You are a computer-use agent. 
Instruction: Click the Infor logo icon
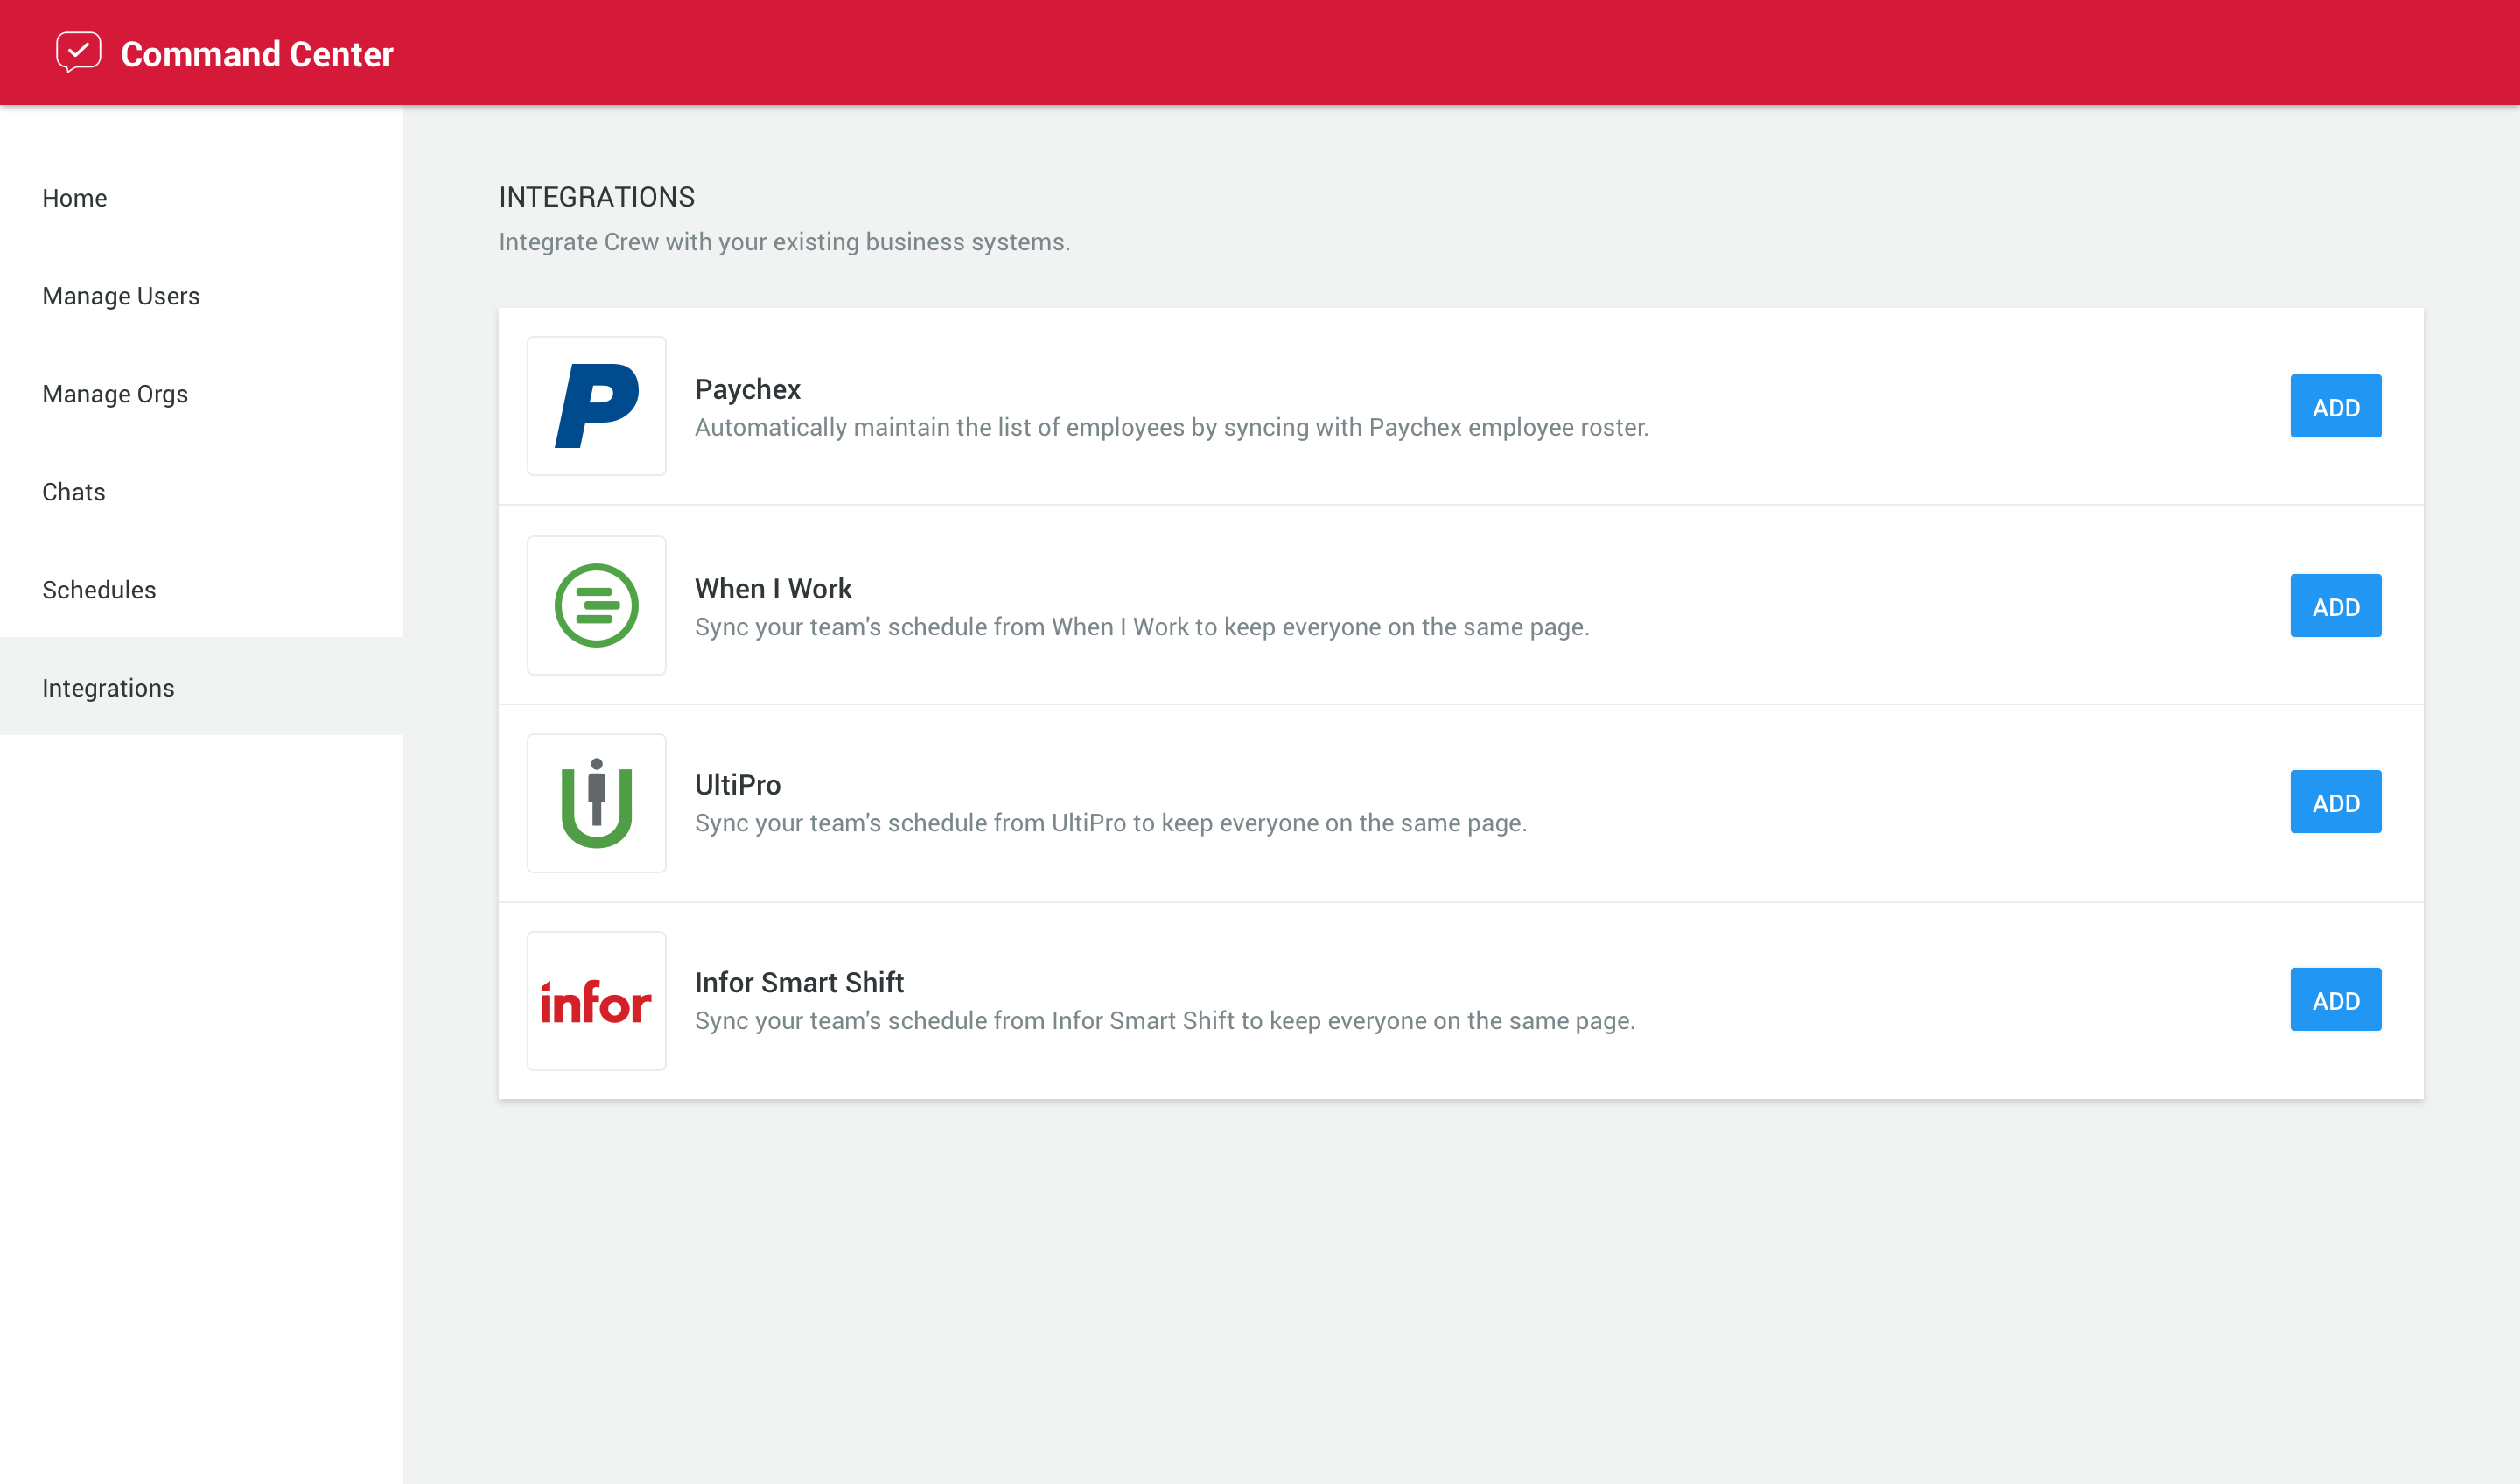click(596, 1001)
